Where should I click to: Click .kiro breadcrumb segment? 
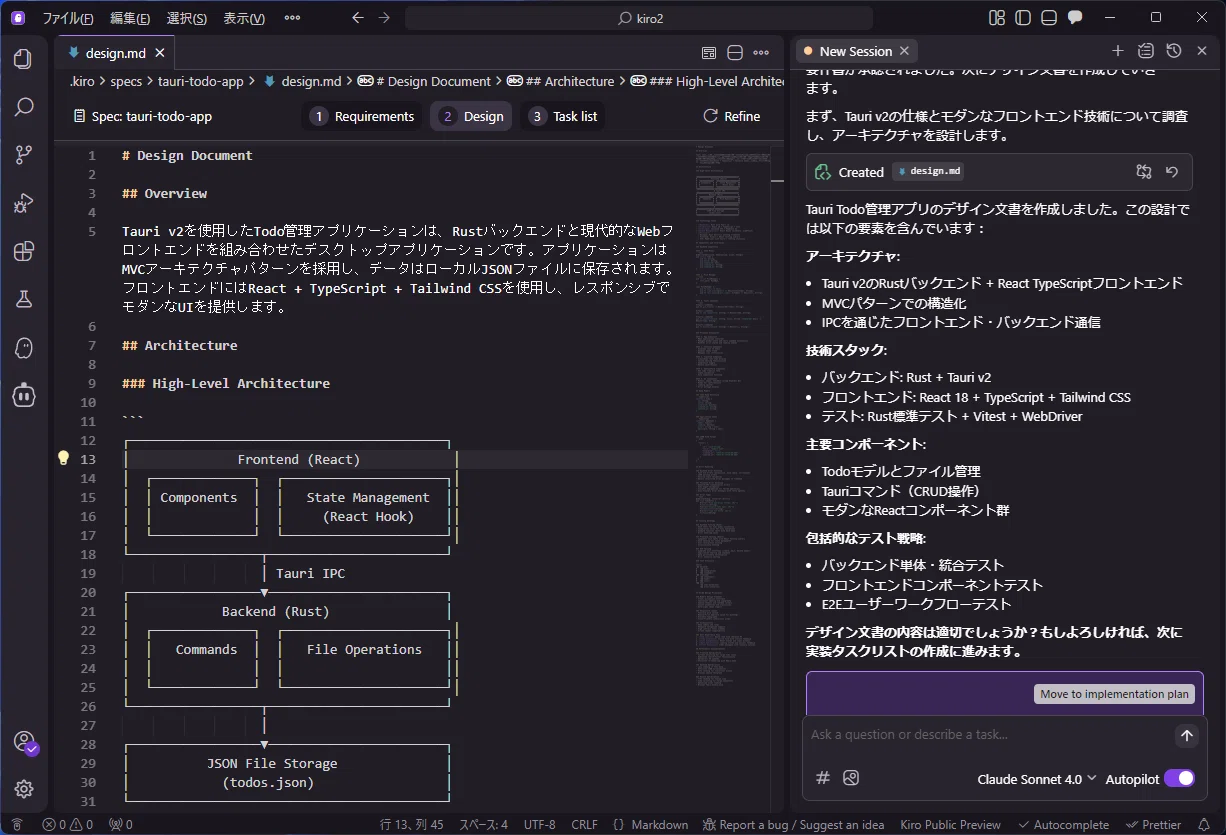82,81
